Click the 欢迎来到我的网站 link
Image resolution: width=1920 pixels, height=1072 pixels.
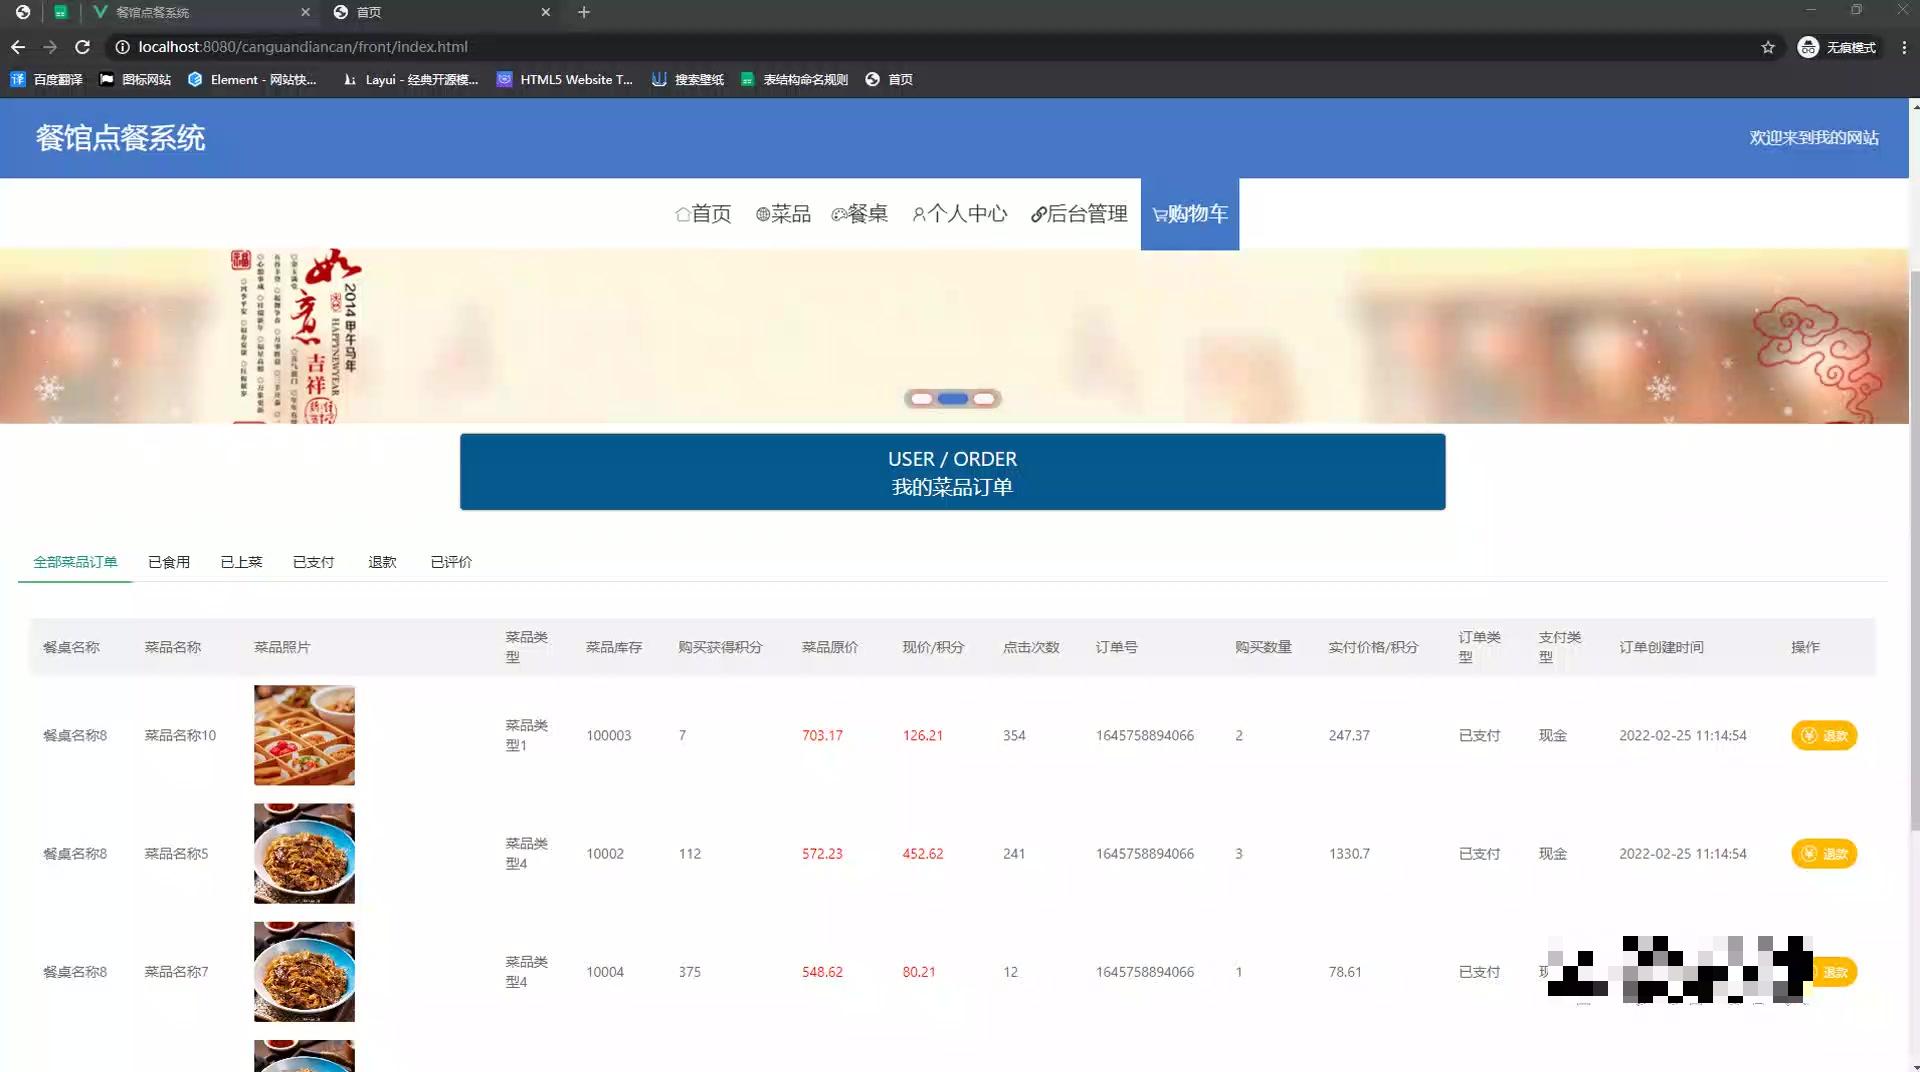(1813, 138)
